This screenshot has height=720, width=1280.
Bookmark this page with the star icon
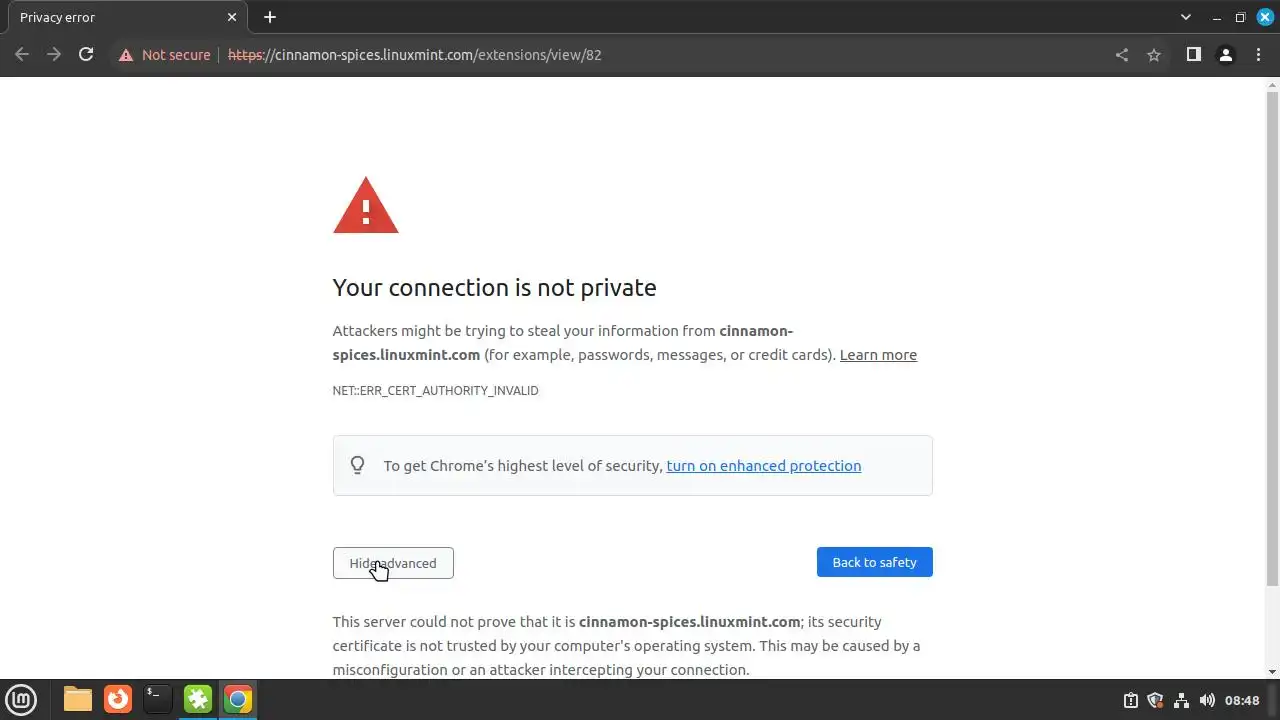click(x=1154, y=55)
